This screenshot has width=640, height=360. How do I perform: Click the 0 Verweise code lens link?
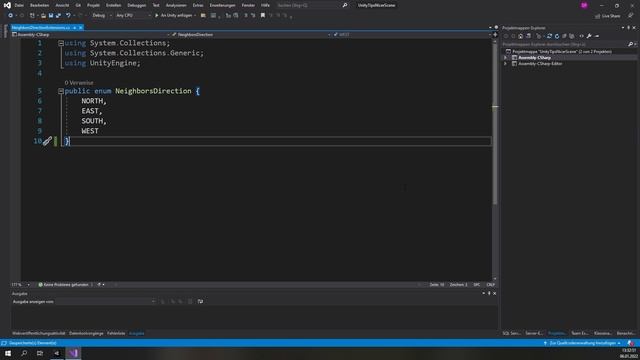[79, 82]
